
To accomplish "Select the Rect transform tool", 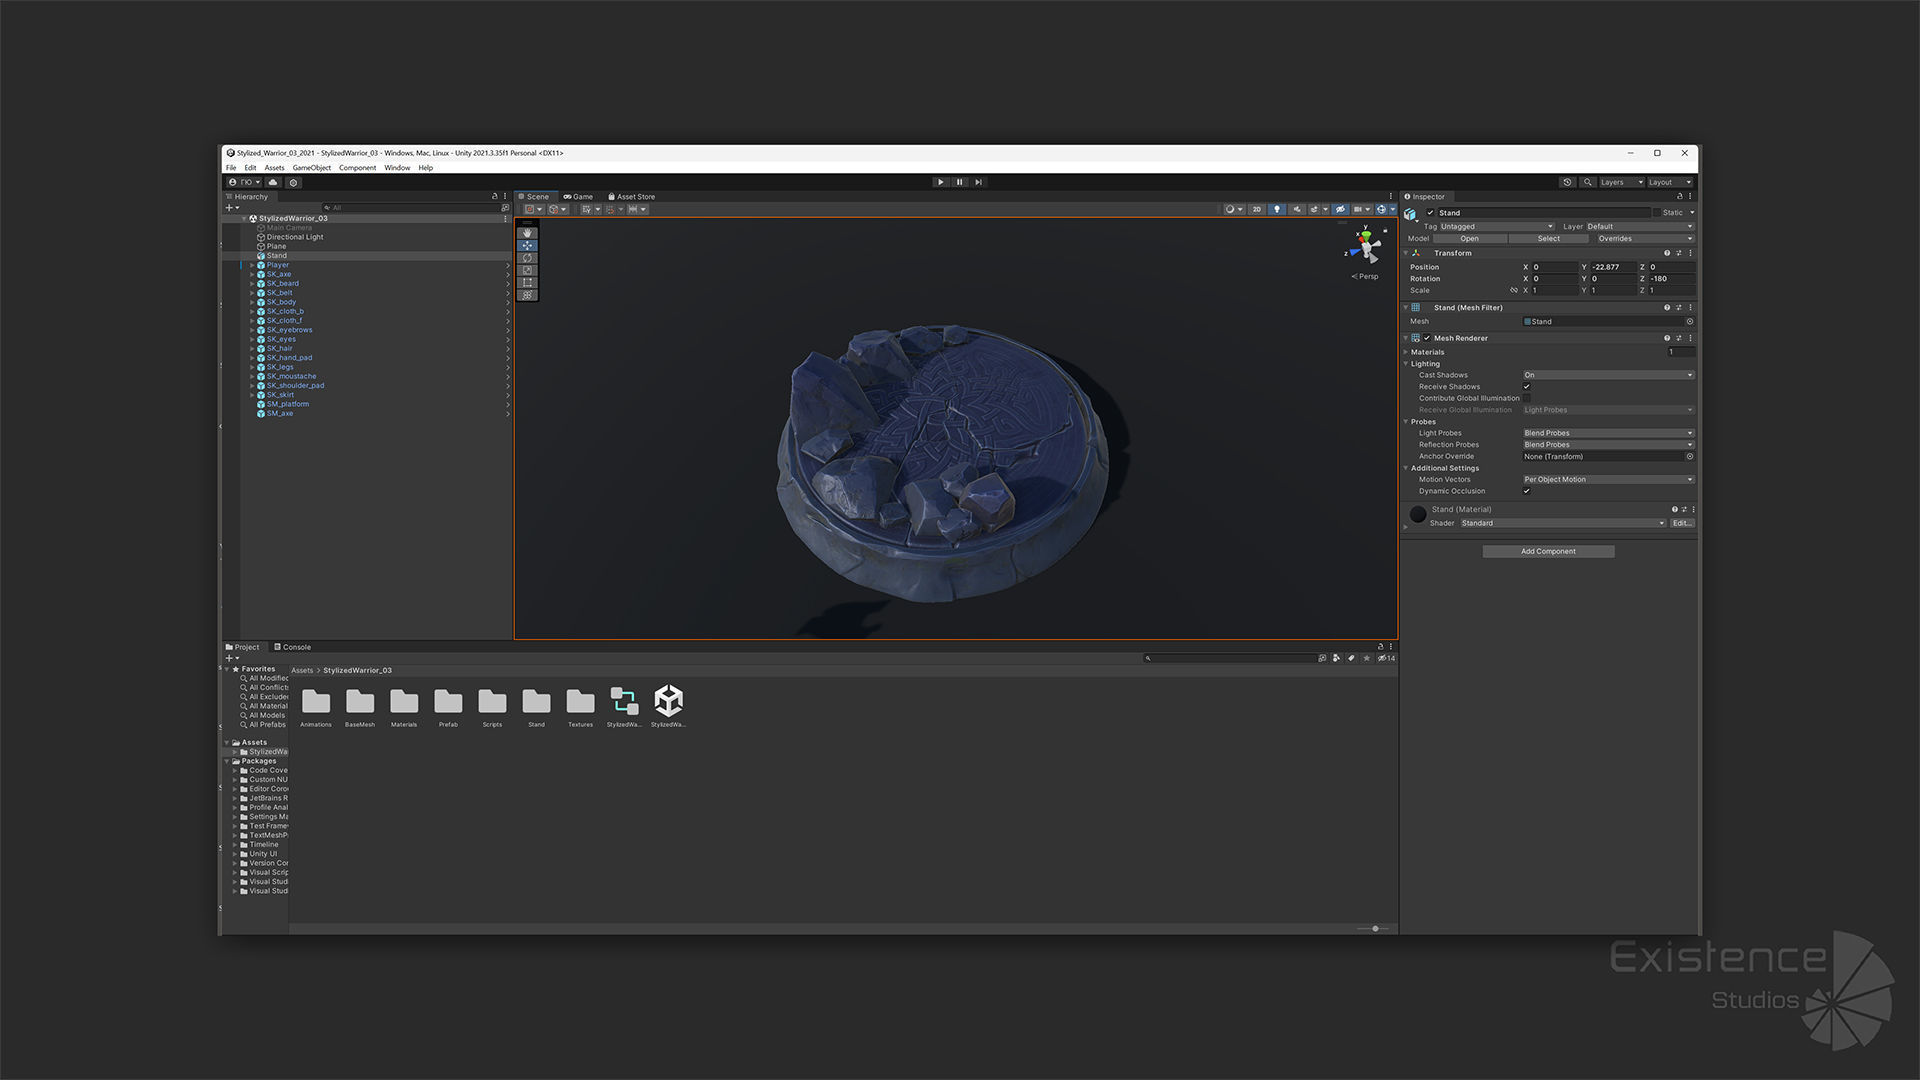I will (x=527, y=283).
